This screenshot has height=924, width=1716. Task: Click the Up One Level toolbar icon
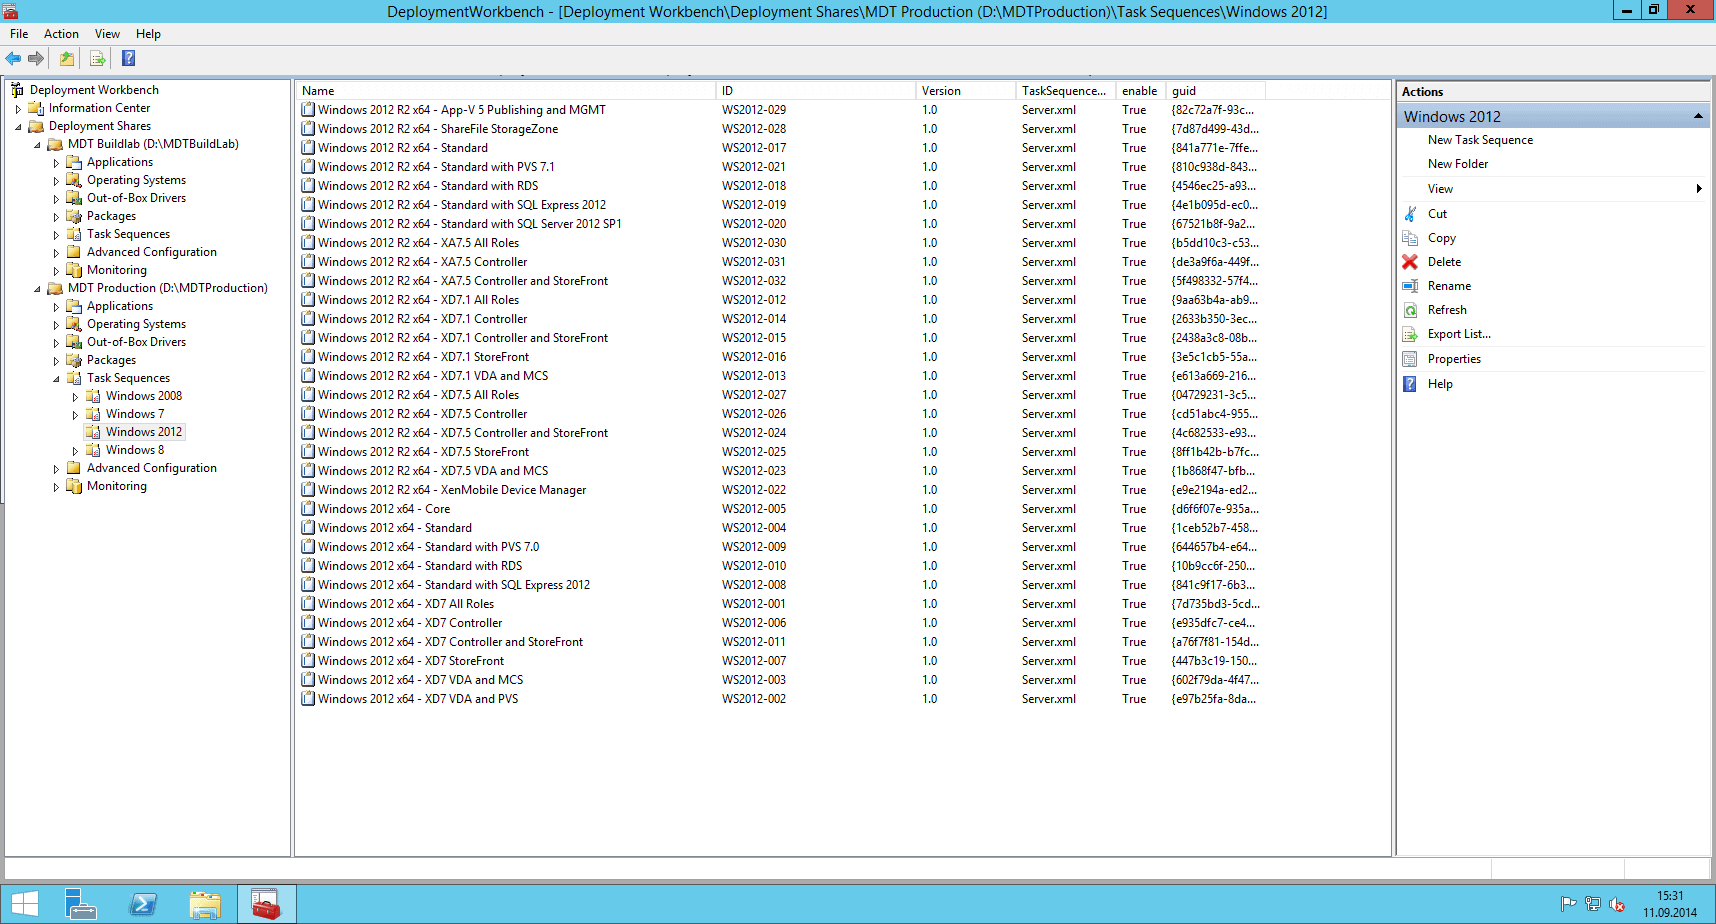click(x=67, y=59)
